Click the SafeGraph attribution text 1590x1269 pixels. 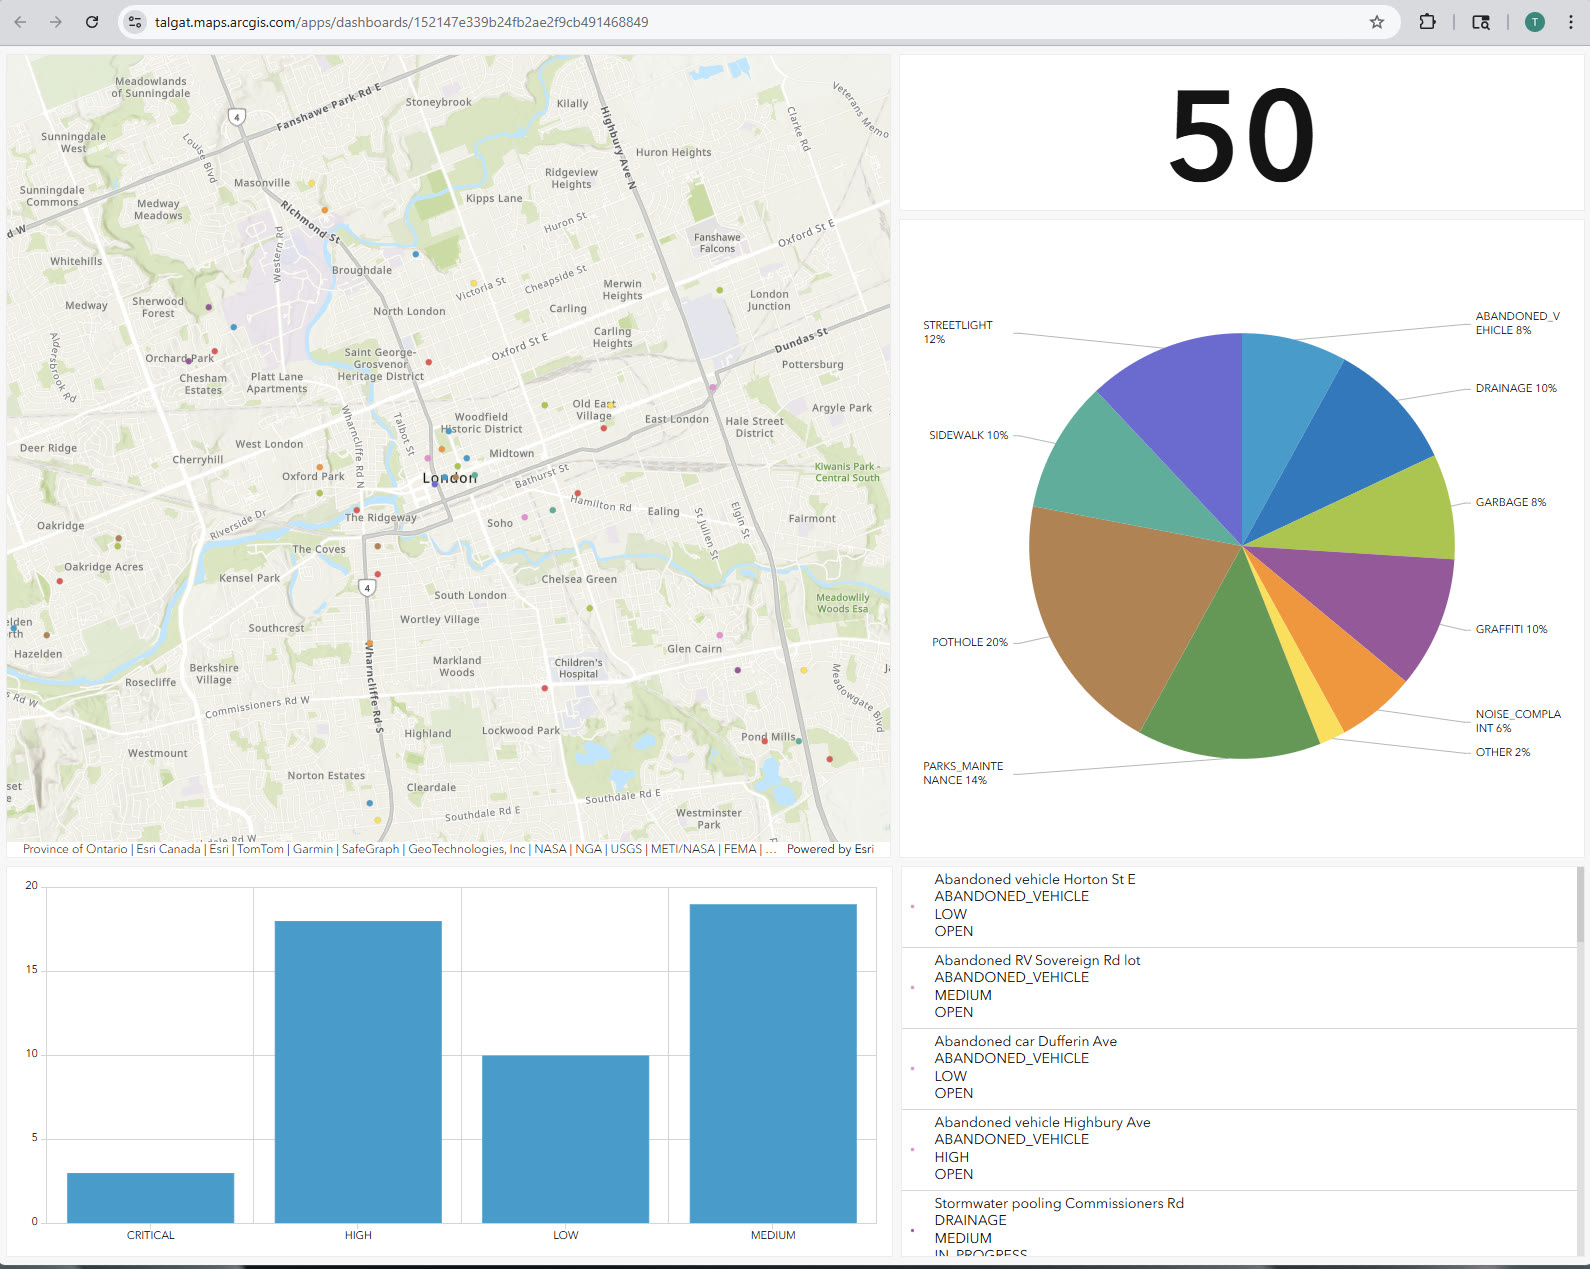[370, 849]
